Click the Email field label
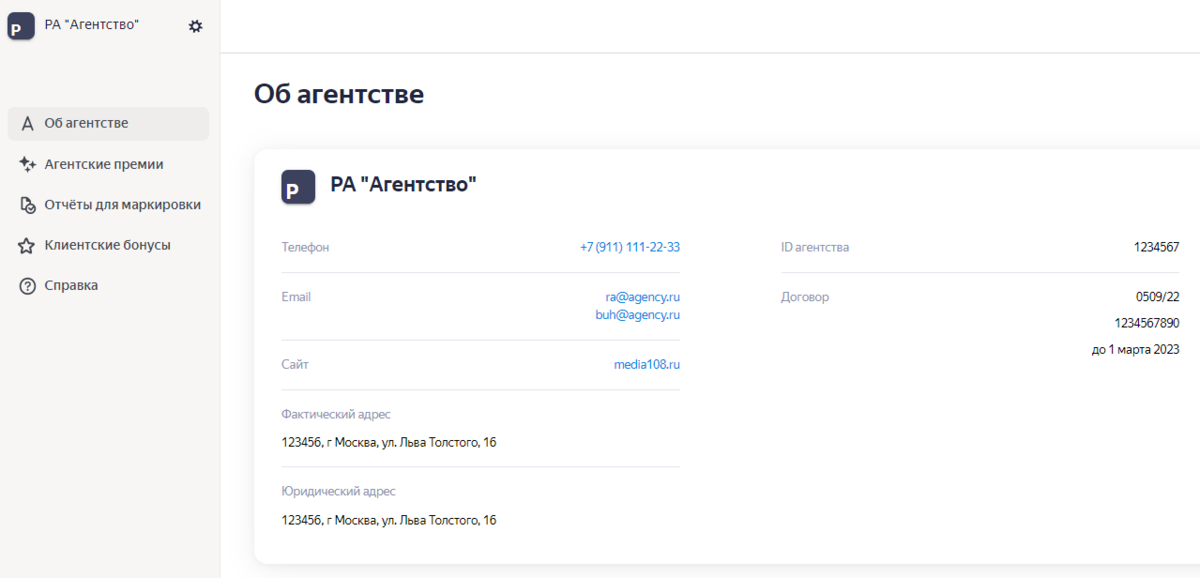This screenshot has height=578, width=1200. tap(296, 297)
